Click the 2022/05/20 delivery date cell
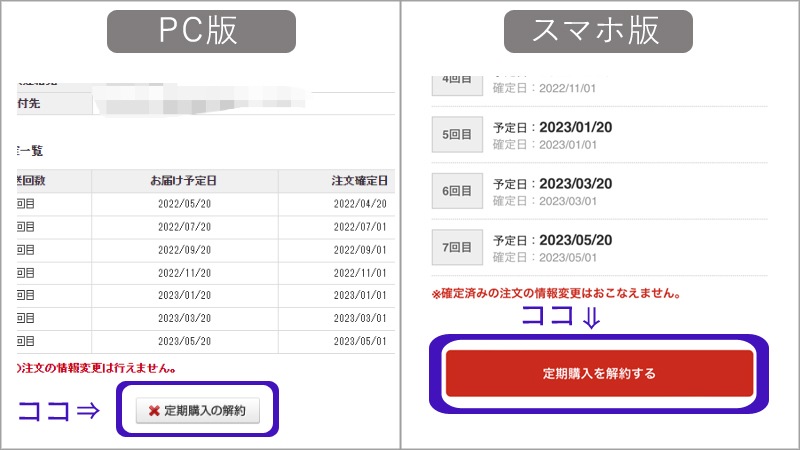 coord(184,203)
